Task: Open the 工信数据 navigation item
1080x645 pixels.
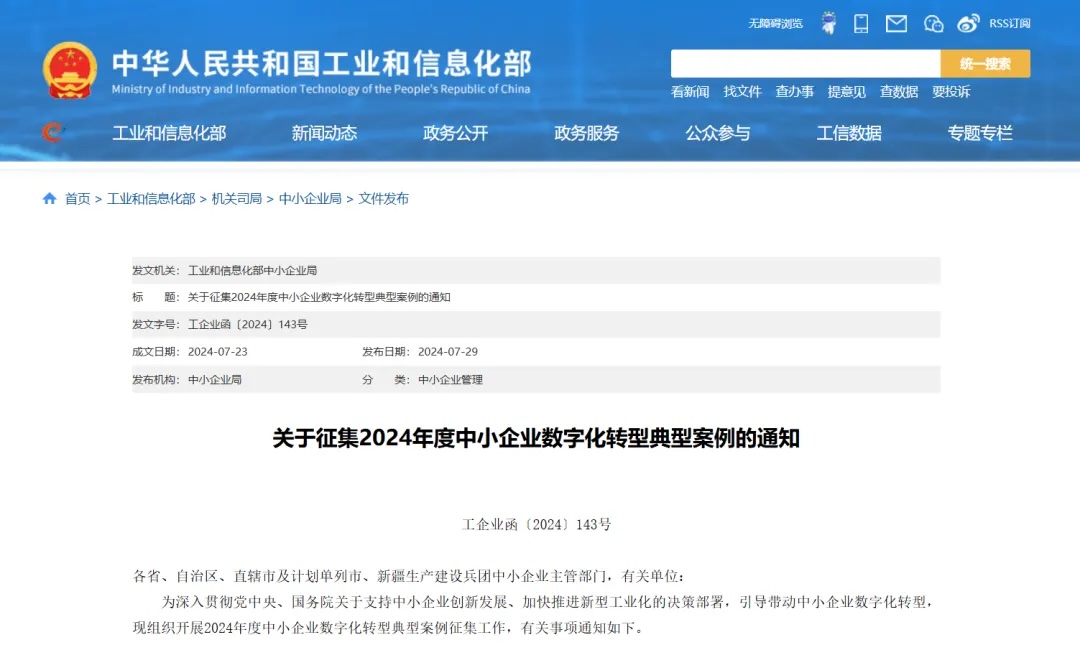Action: tap(848, 133)
